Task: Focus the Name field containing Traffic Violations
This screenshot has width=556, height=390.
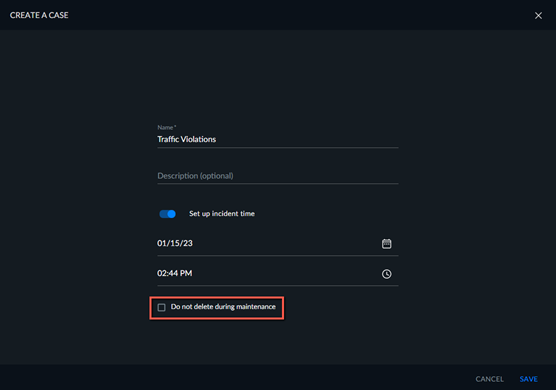Action: click(278, 139)
